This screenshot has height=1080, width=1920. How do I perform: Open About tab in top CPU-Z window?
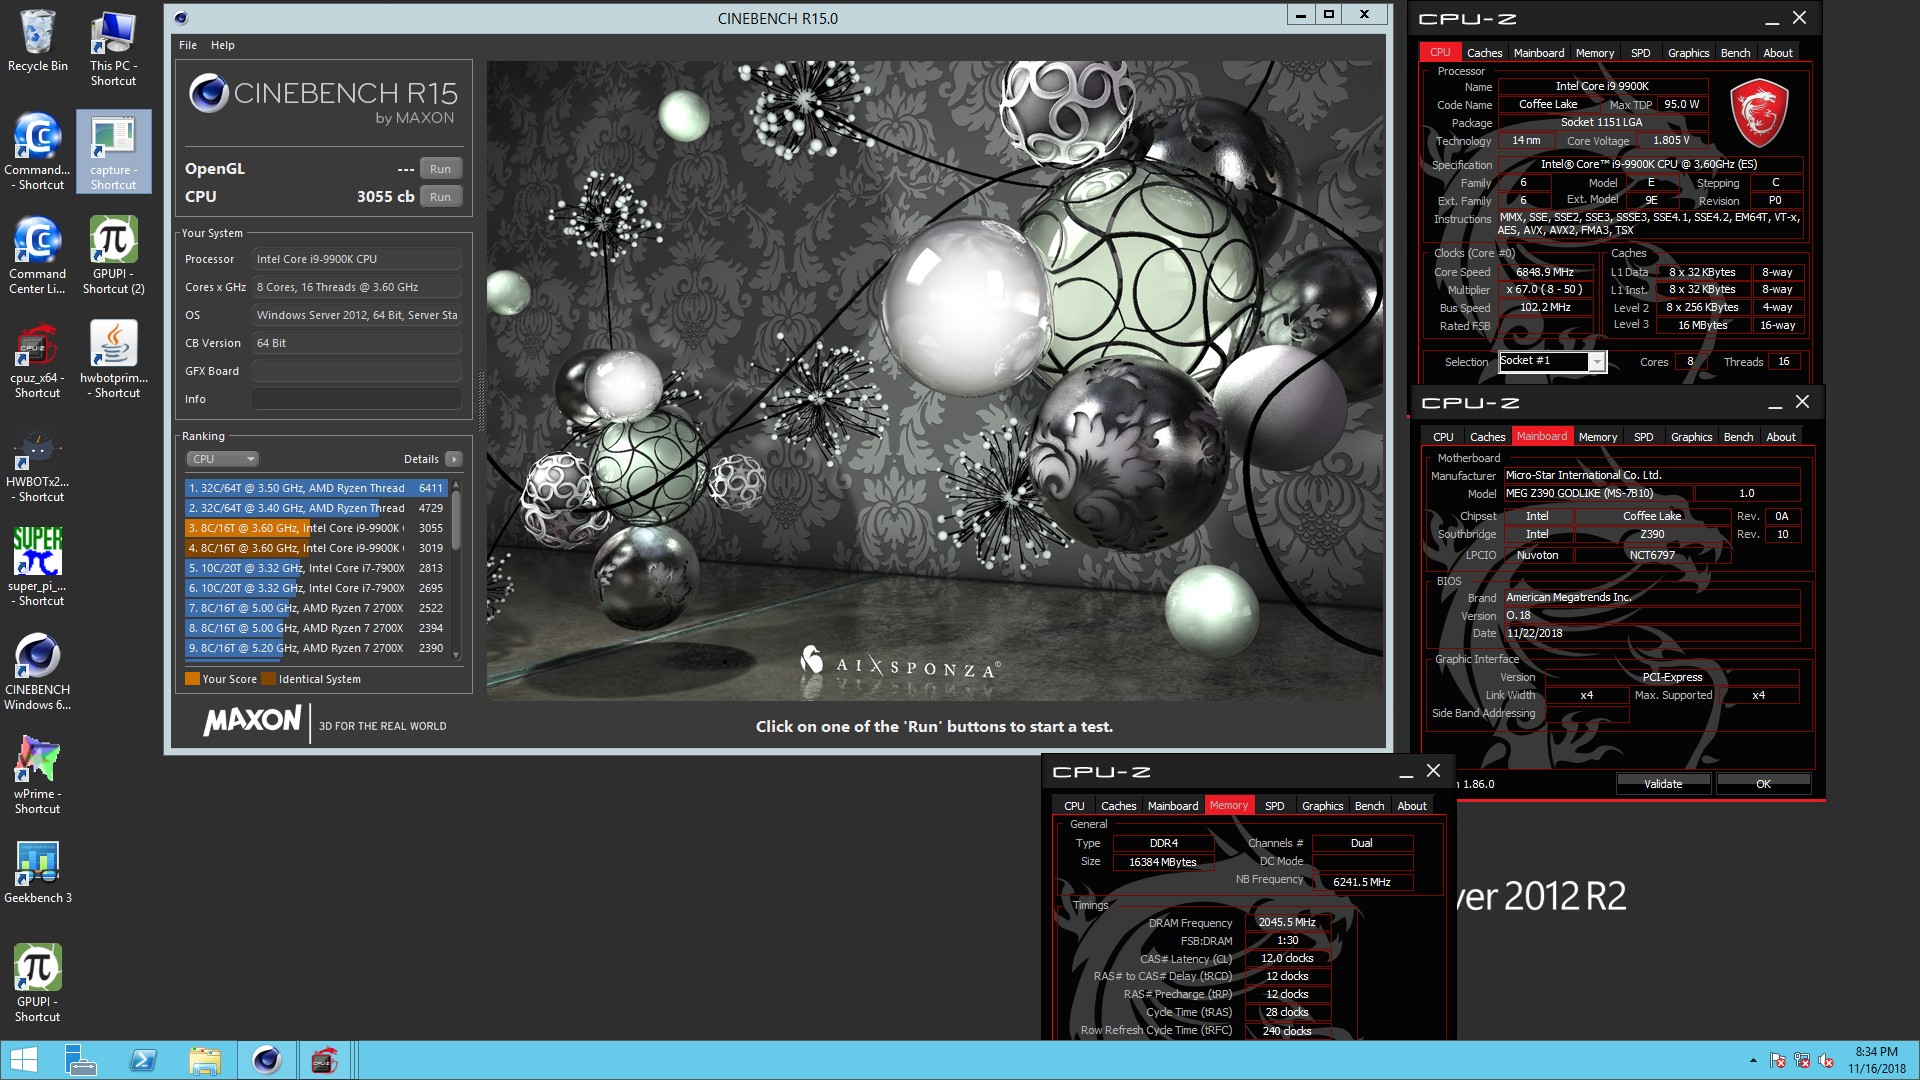(x=1778, y=53)
